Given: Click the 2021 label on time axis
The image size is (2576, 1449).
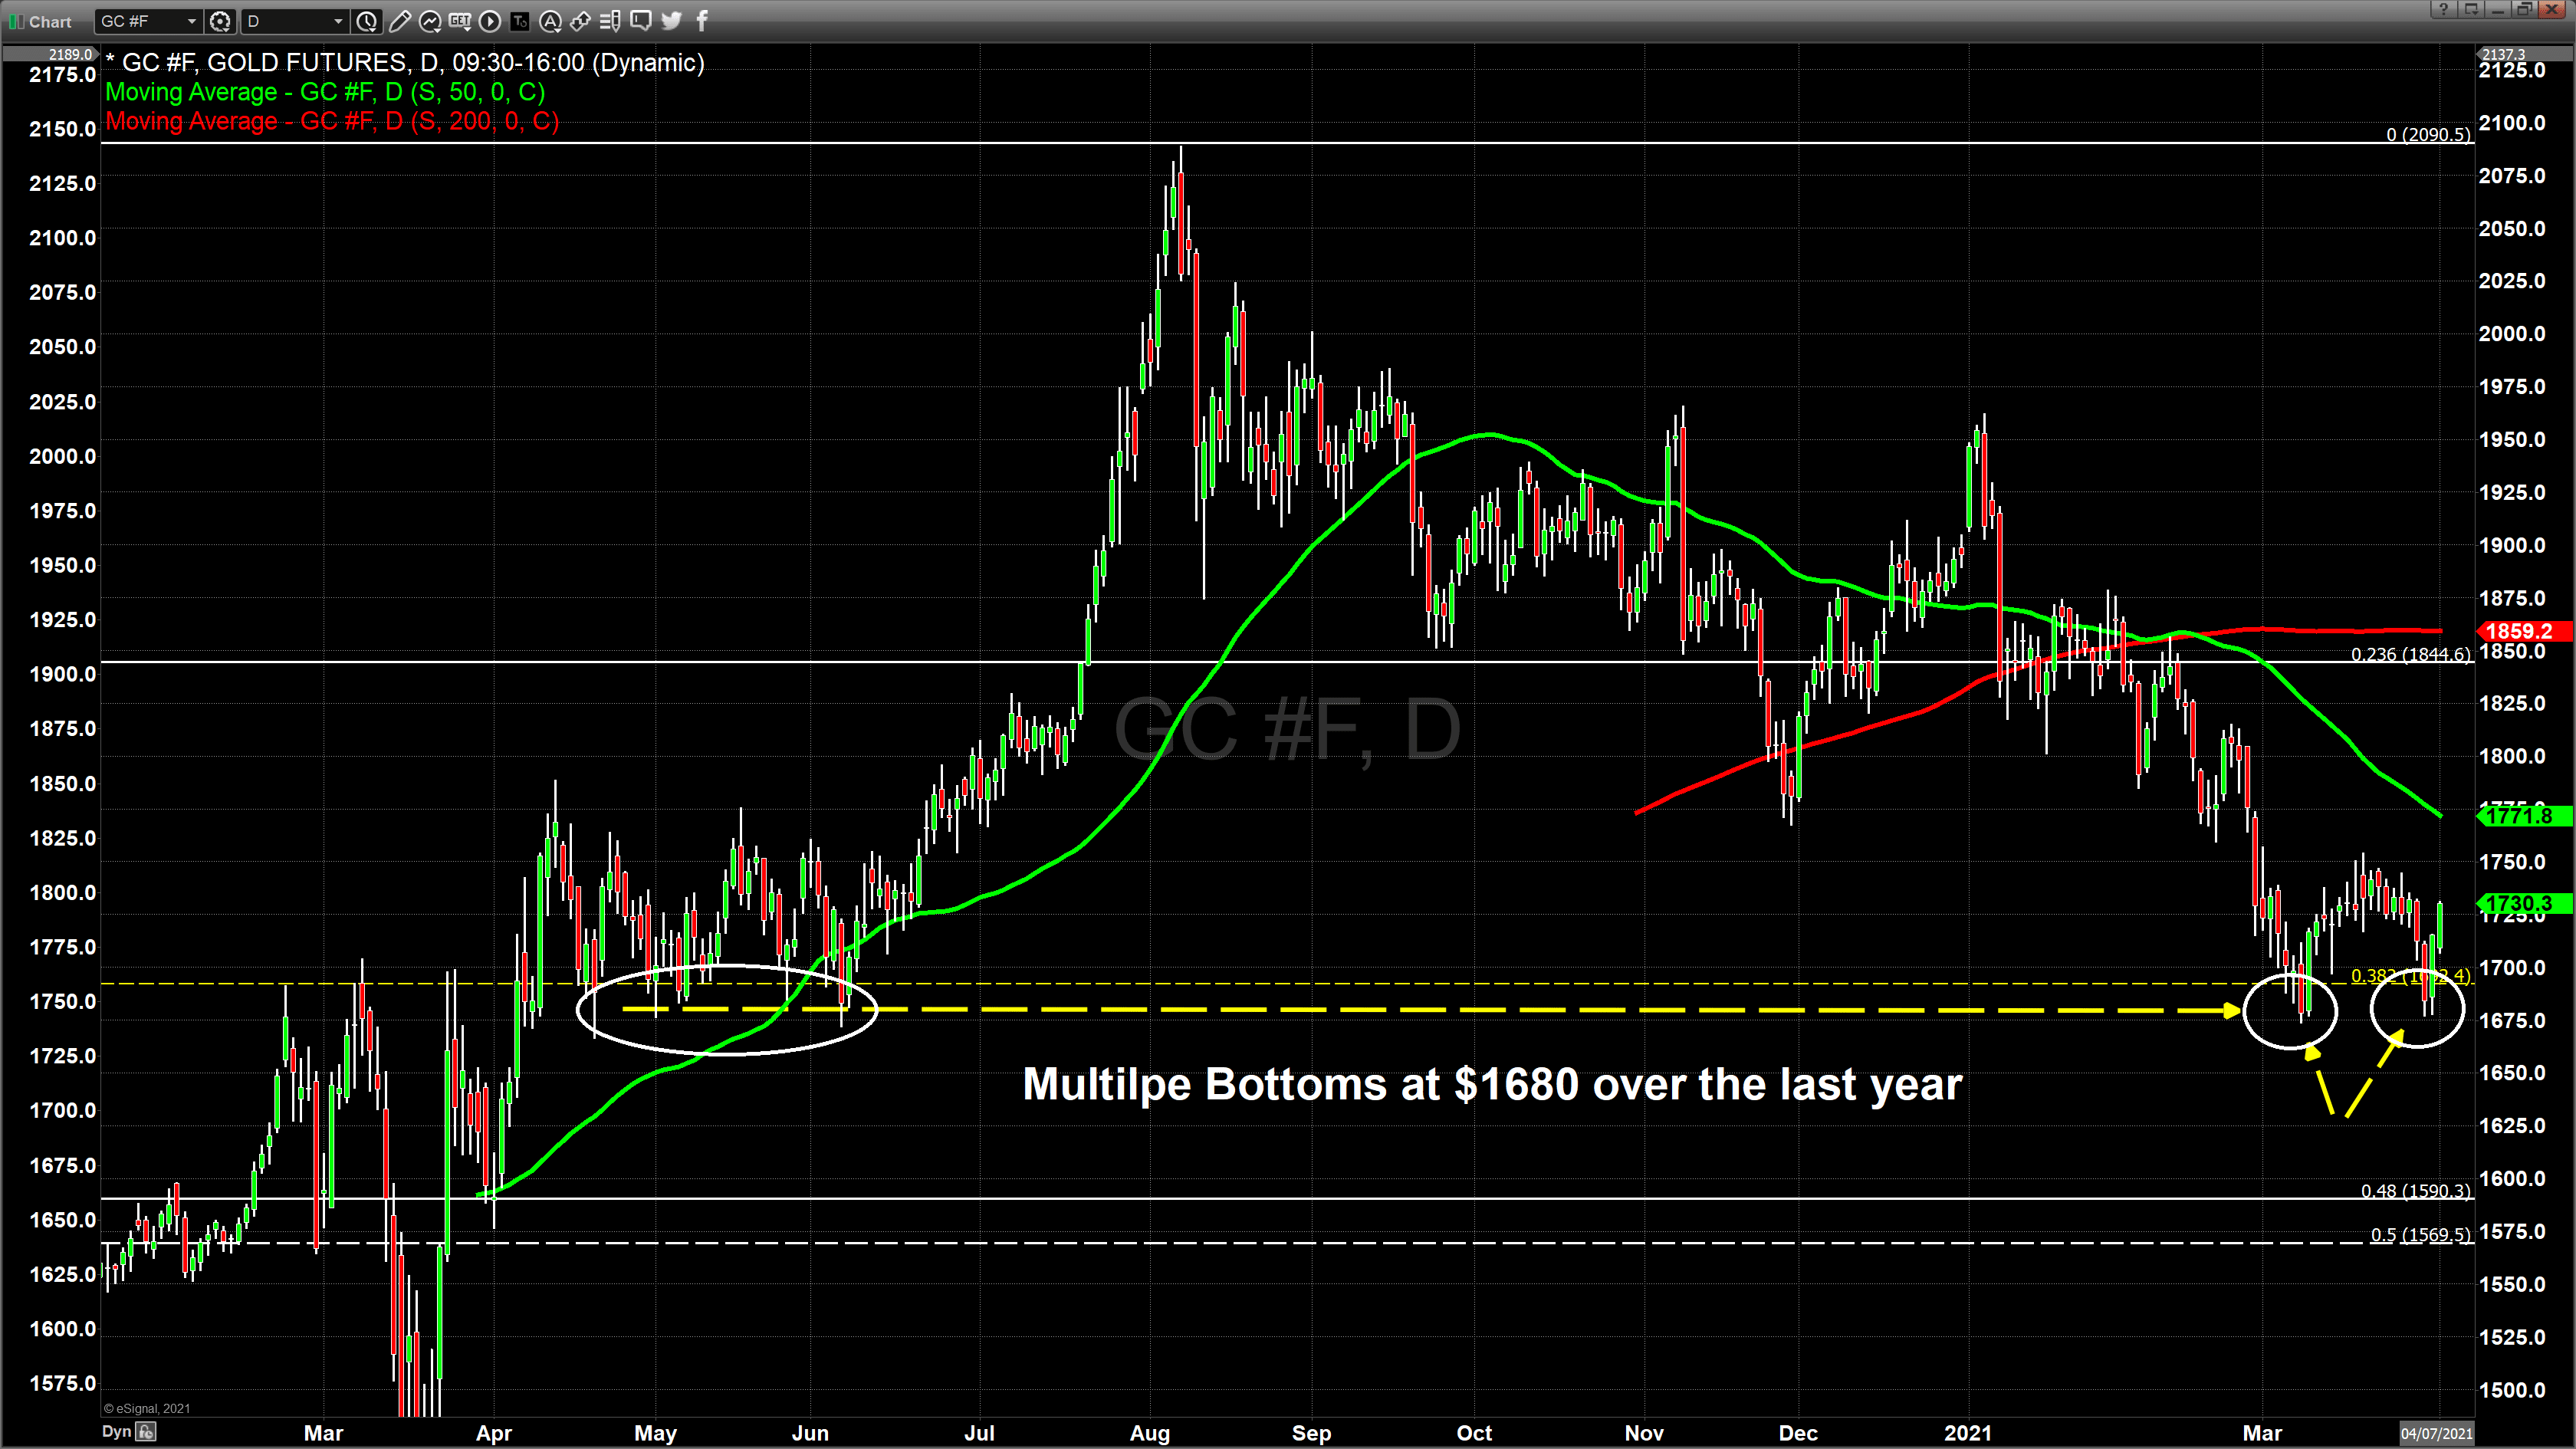Looking at the screenshot, I should 1968,1433.
